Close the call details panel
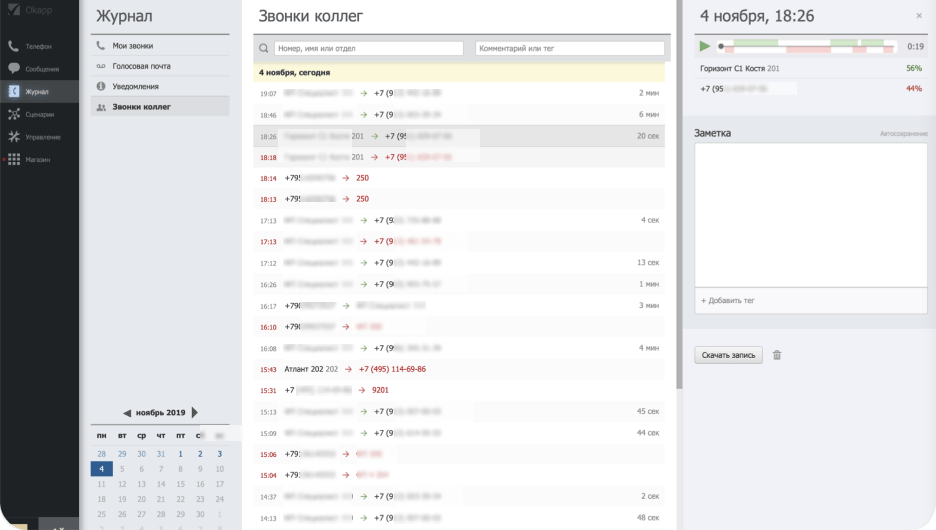The height and width of the screenshot is (530, 936). tap(919, 16)
